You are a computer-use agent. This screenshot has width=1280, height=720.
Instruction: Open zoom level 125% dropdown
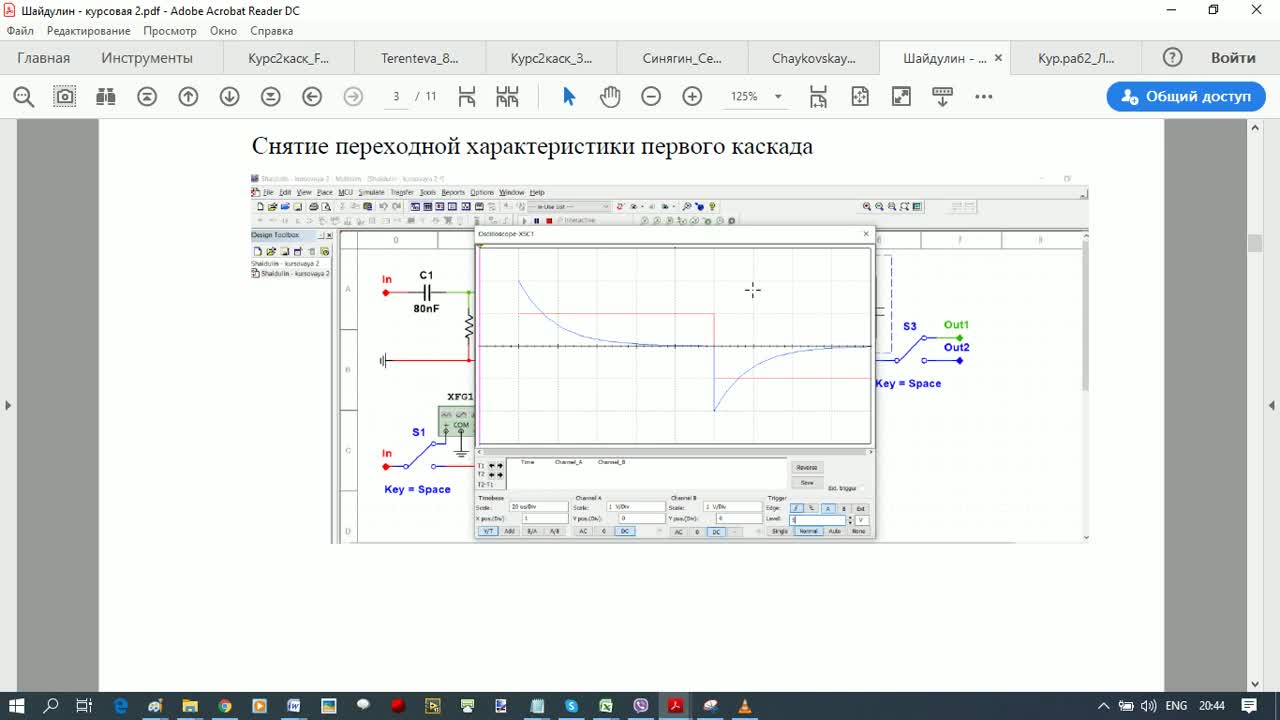click(x=777, y=97)
